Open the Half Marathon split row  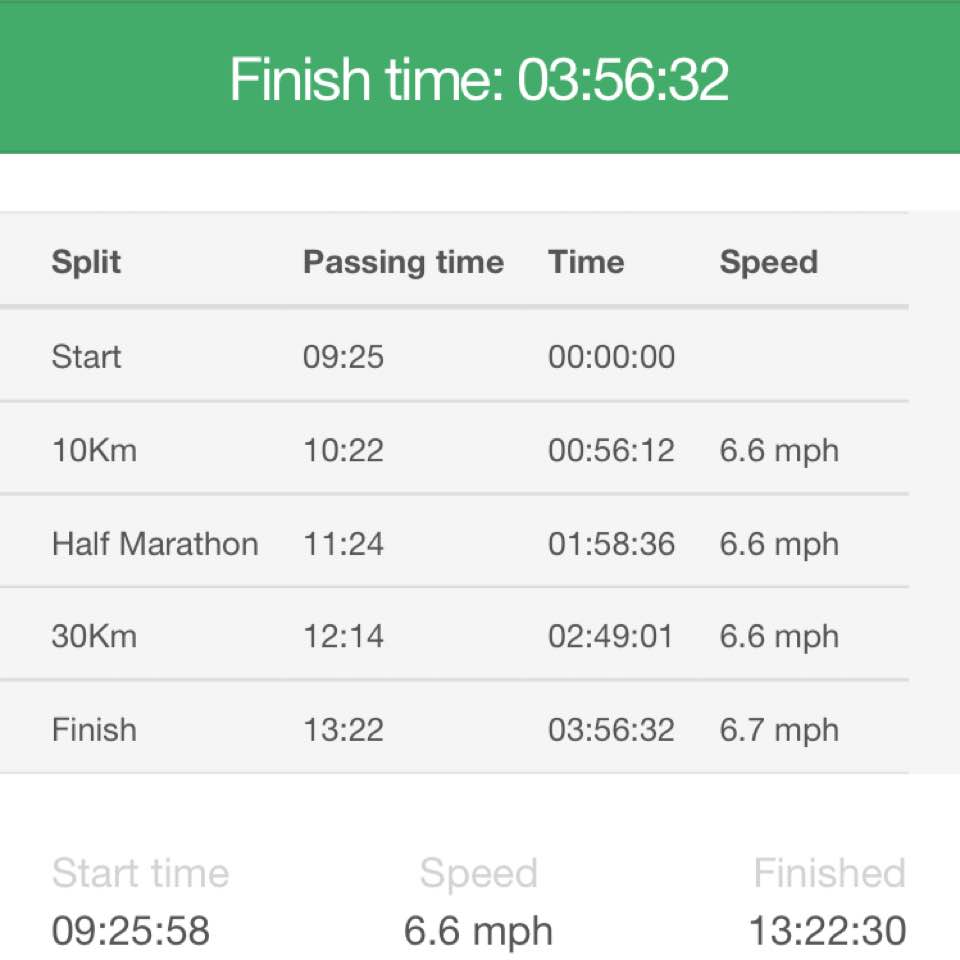click(454, 542)
